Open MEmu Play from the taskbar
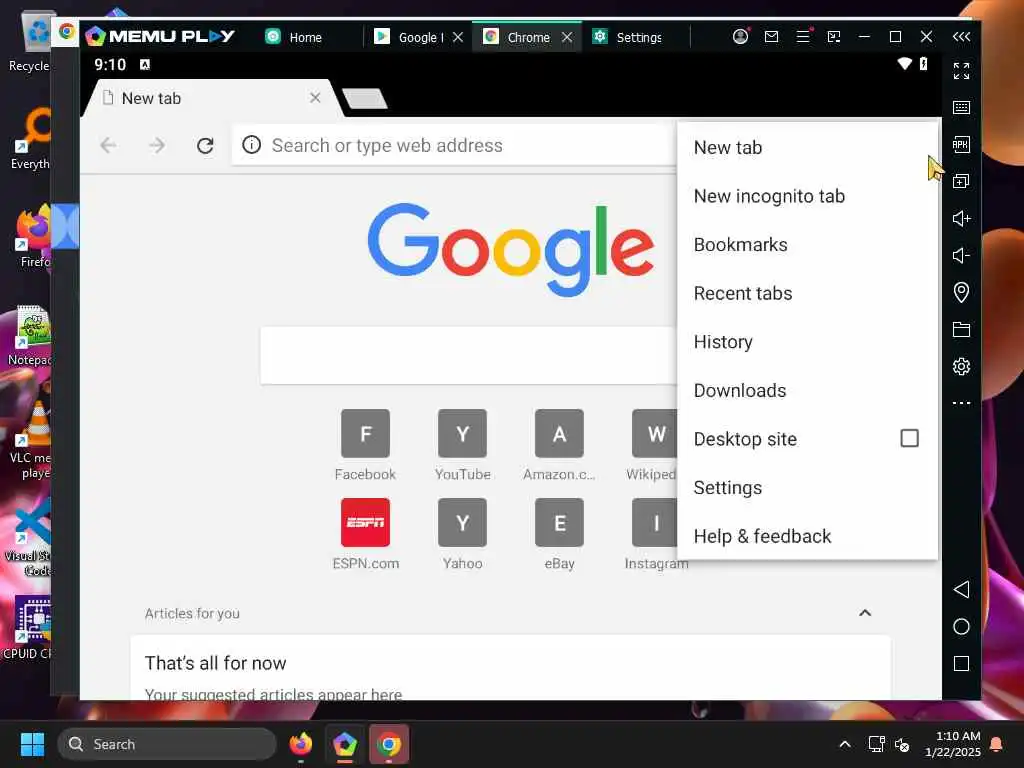1024x768 pixels. point(345,744)
